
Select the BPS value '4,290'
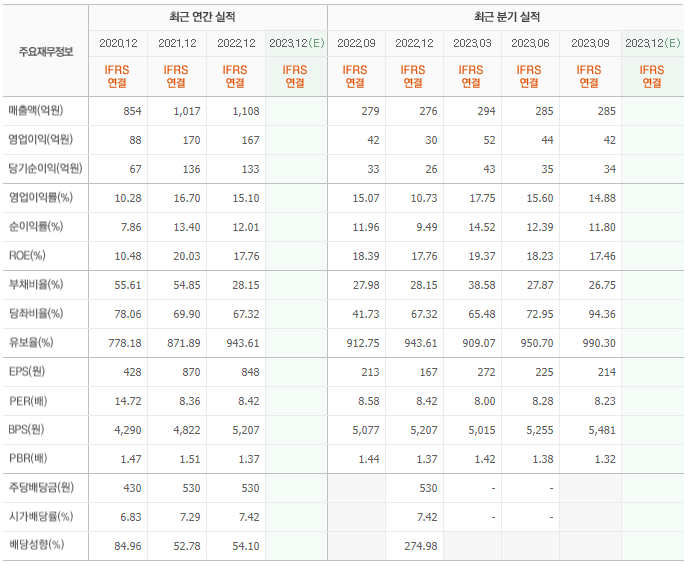pyautogui.click(x=128, y=431)
